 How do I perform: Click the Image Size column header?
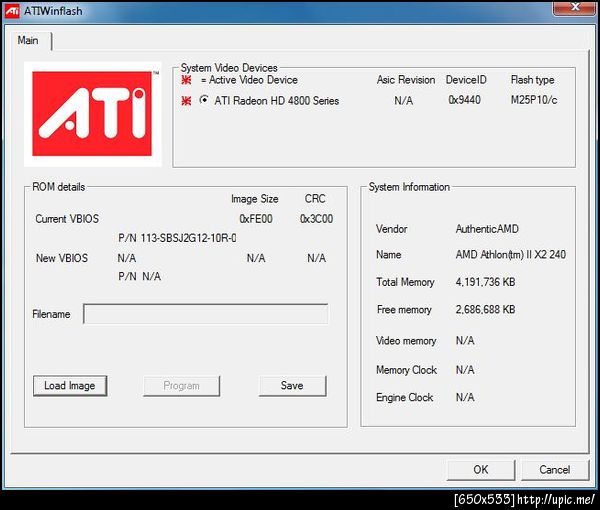(x=254, y=199)
